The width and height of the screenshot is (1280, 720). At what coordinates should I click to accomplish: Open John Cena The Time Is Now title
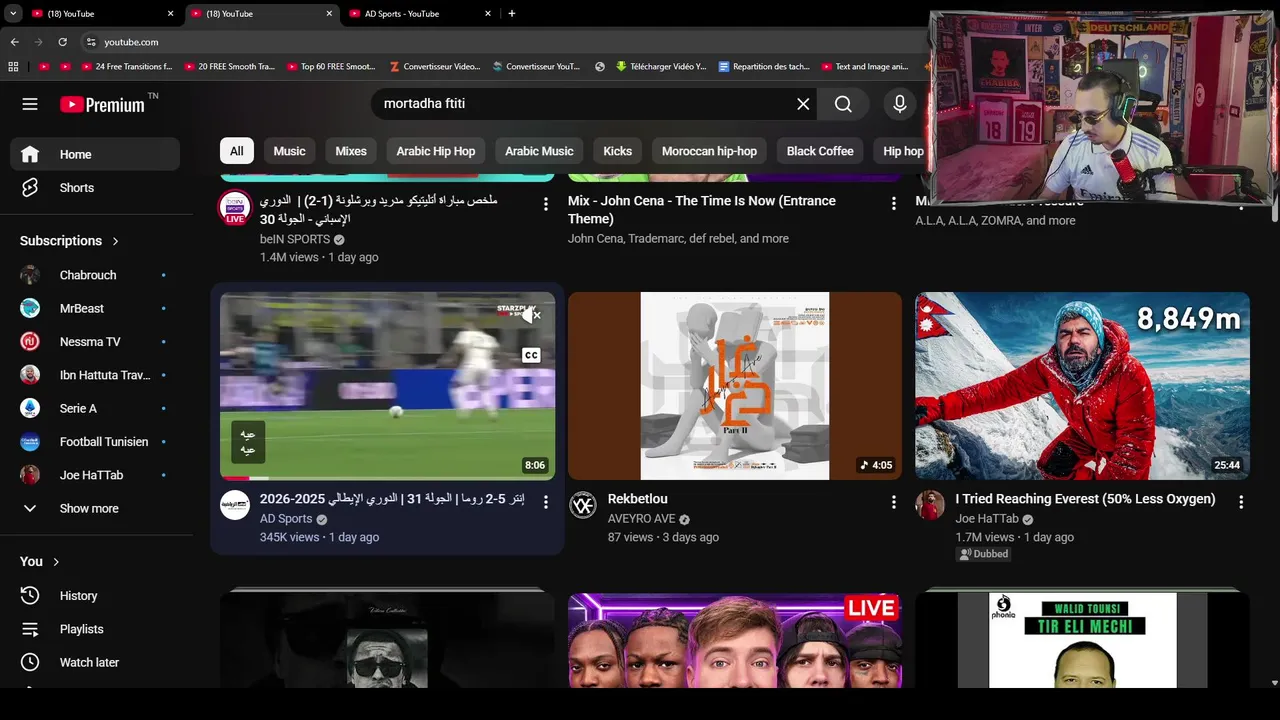coord(702,209)
